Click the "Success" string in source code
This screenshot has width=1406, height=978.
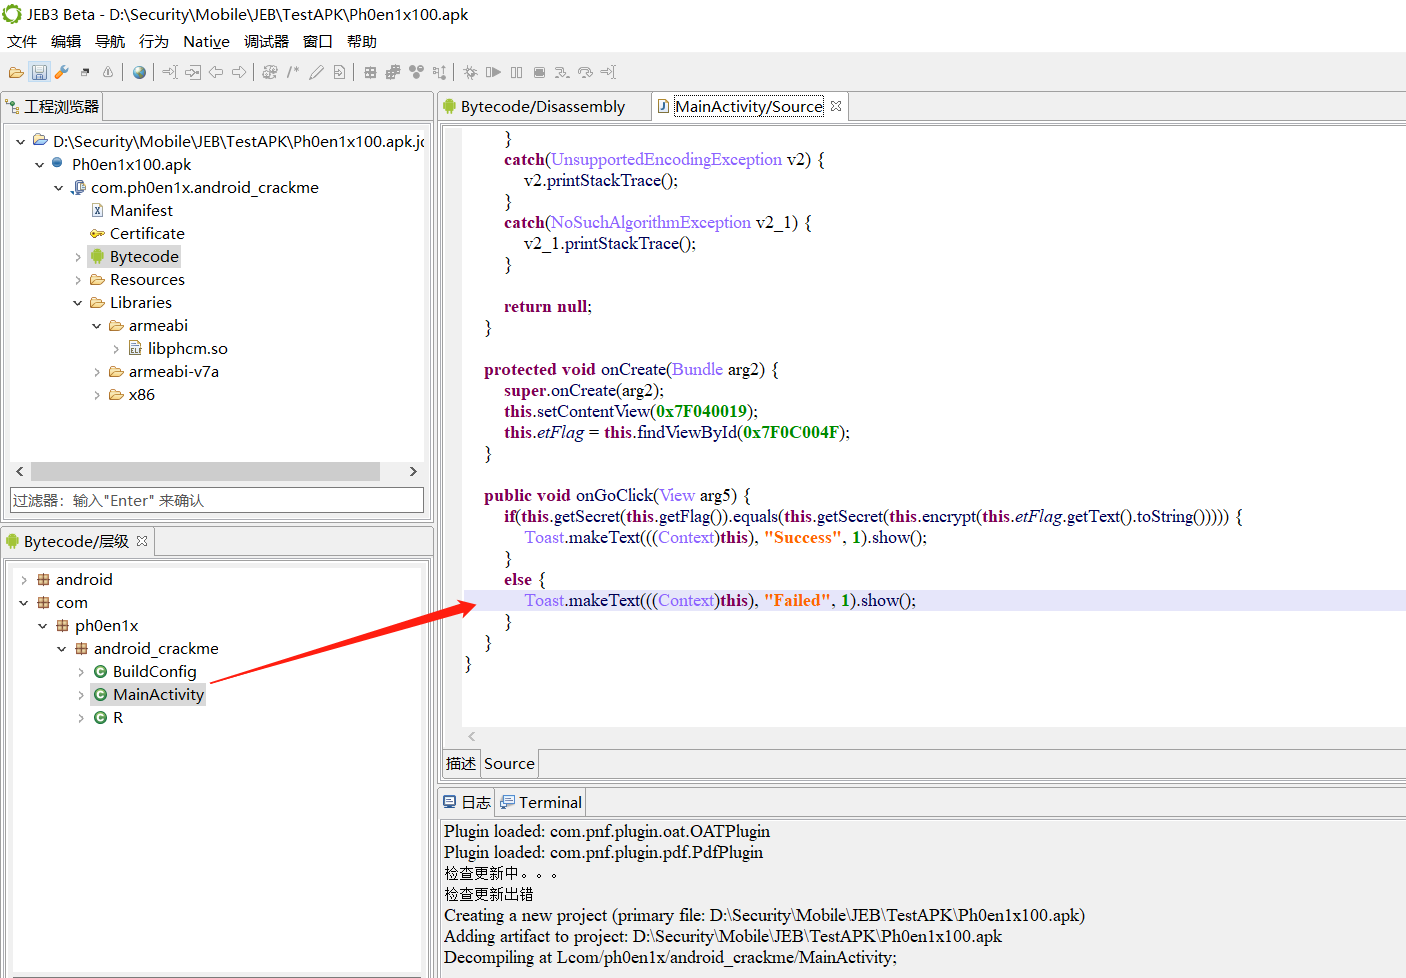click(803, 537)
